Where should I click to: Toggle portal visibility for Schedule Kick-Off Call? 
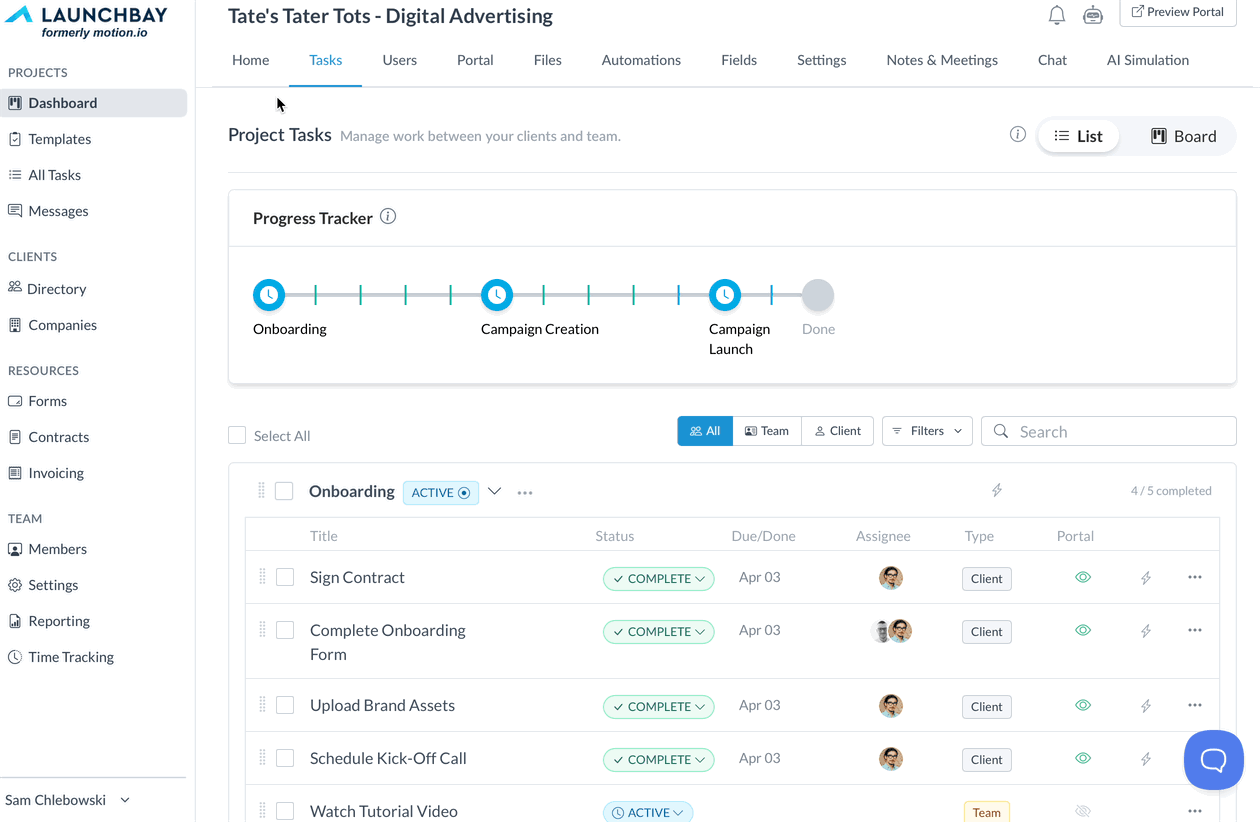(1083, 758)
